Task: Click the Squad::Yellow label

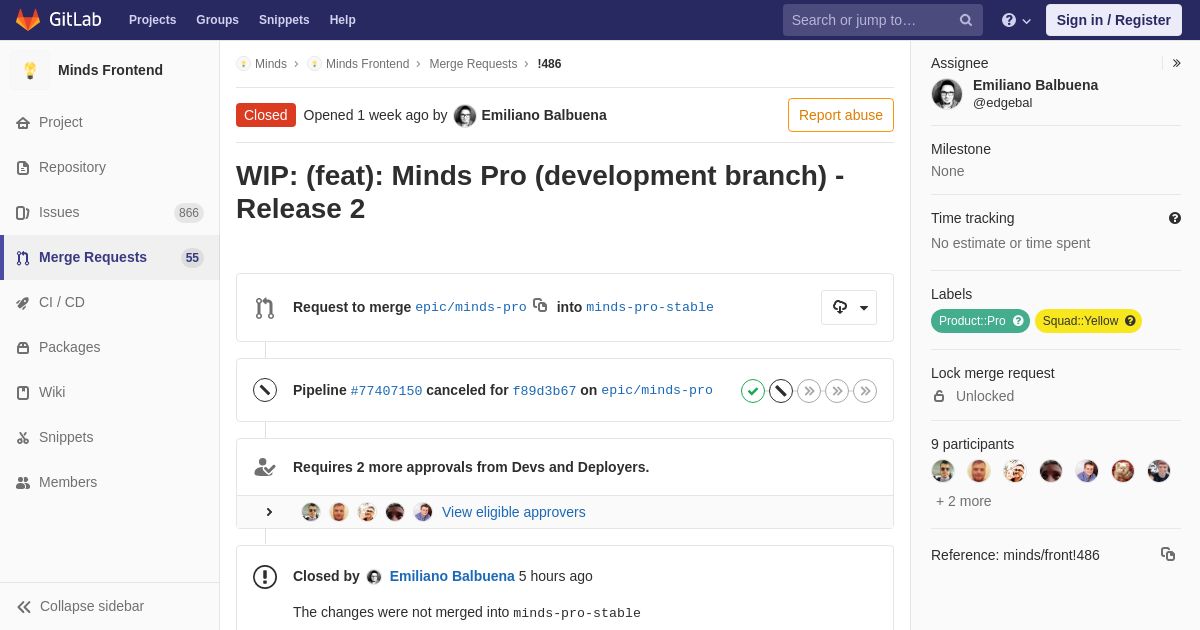Action: [1088, 321]
